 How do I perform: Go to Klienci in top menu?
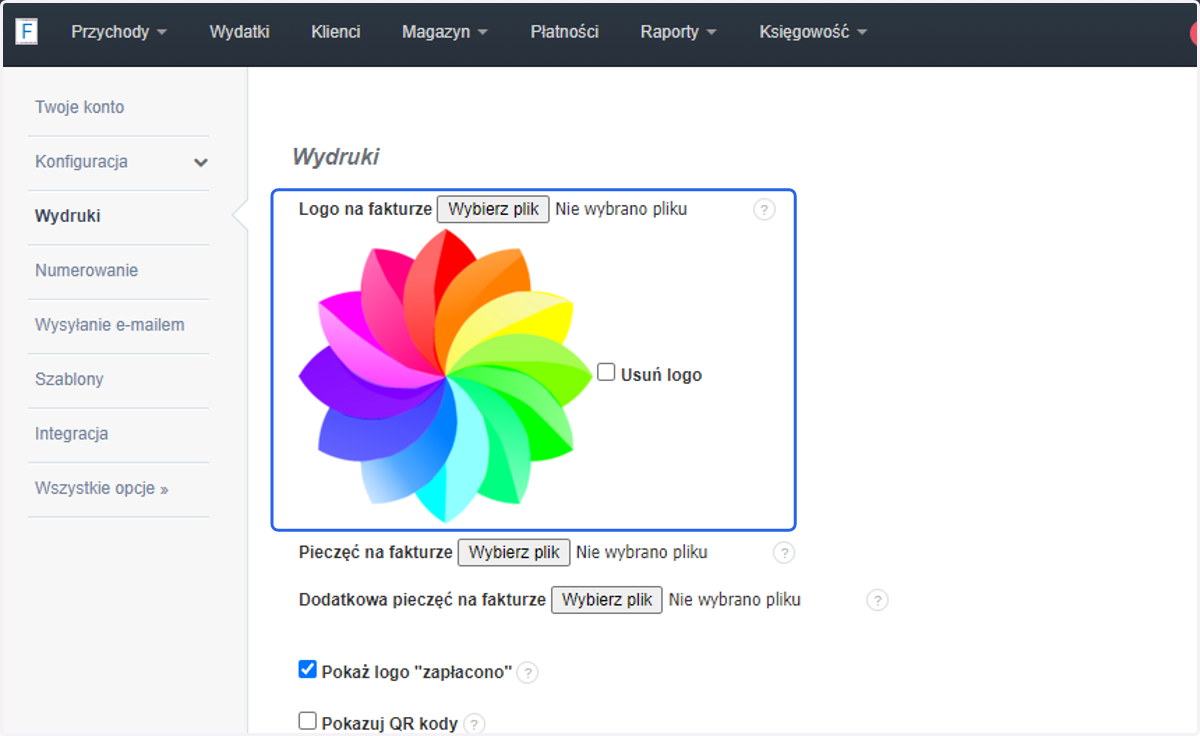[336, 32]
